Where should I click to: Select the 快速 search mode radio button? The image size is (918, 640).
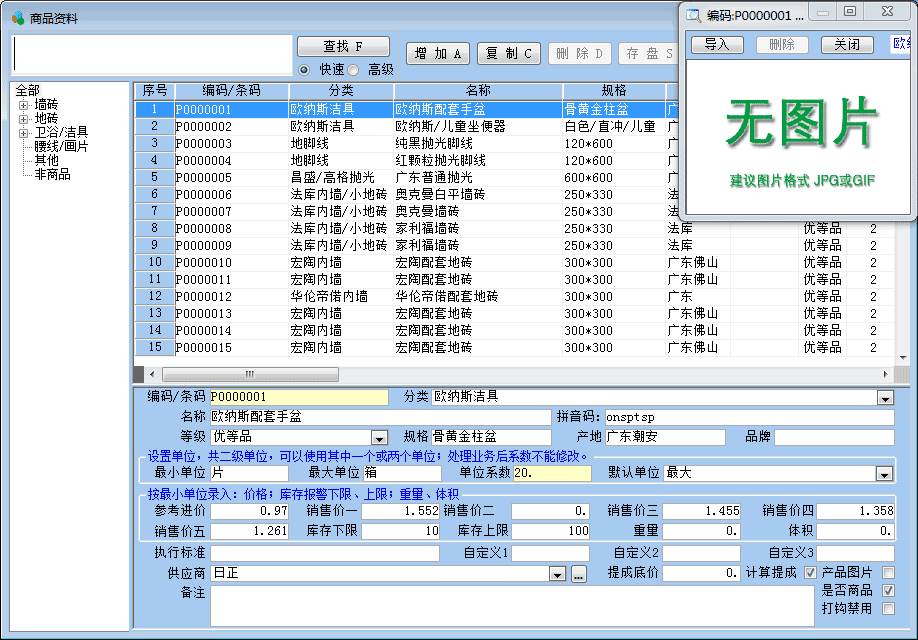pos(305,70)
